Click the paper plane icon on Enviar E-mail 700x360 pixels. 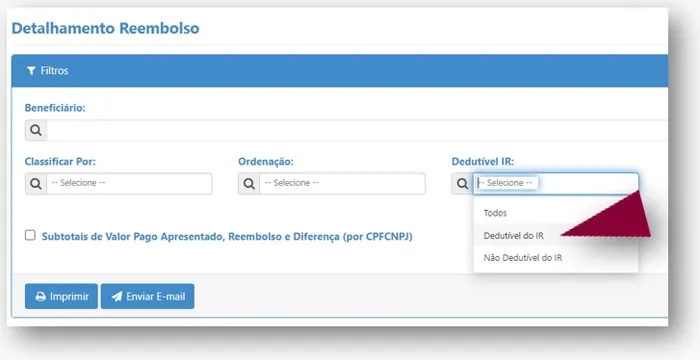coord(117,297)
